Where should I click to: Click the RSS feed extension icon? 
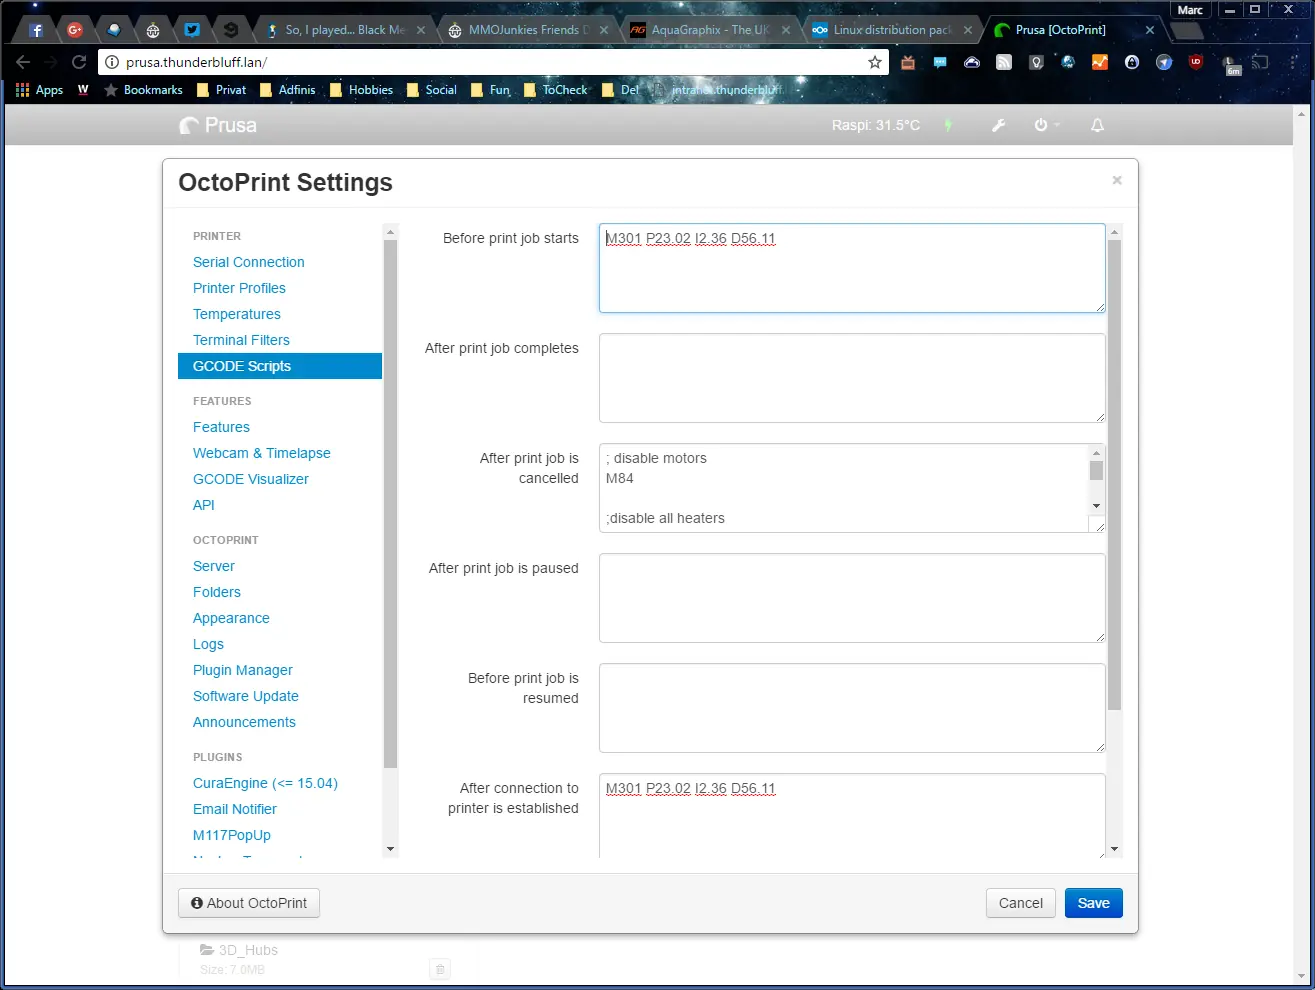click(x=1004, y=62)
